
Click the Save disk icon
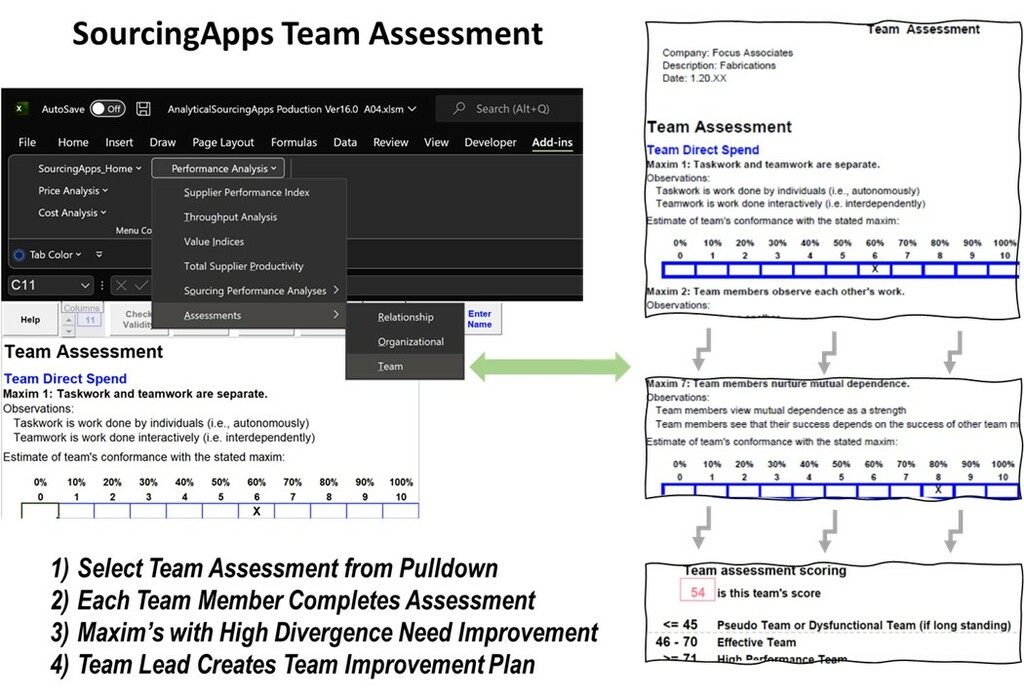pyautogui.click(x=144, y=109)
